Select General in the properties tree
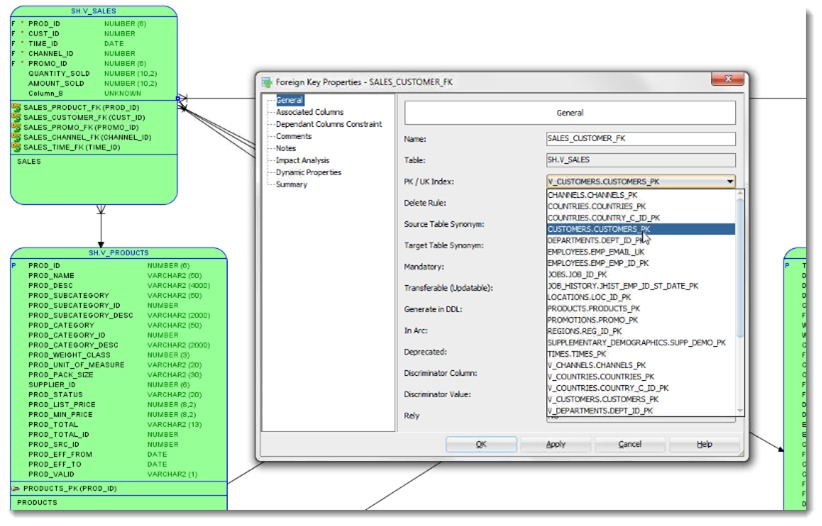Image resolution: width=822 pixels, height=526 pixels. [289, 100]
